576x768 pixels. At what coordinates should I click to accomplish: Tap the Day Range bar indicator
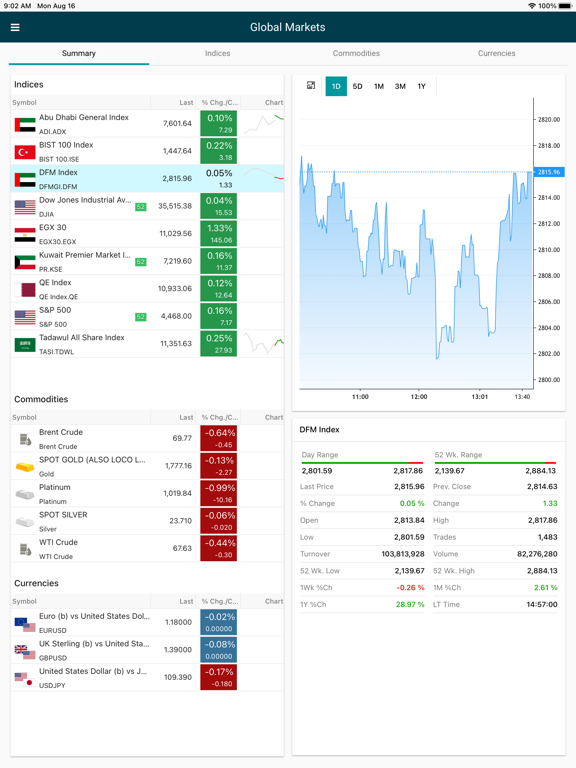(x=362, y=463)
